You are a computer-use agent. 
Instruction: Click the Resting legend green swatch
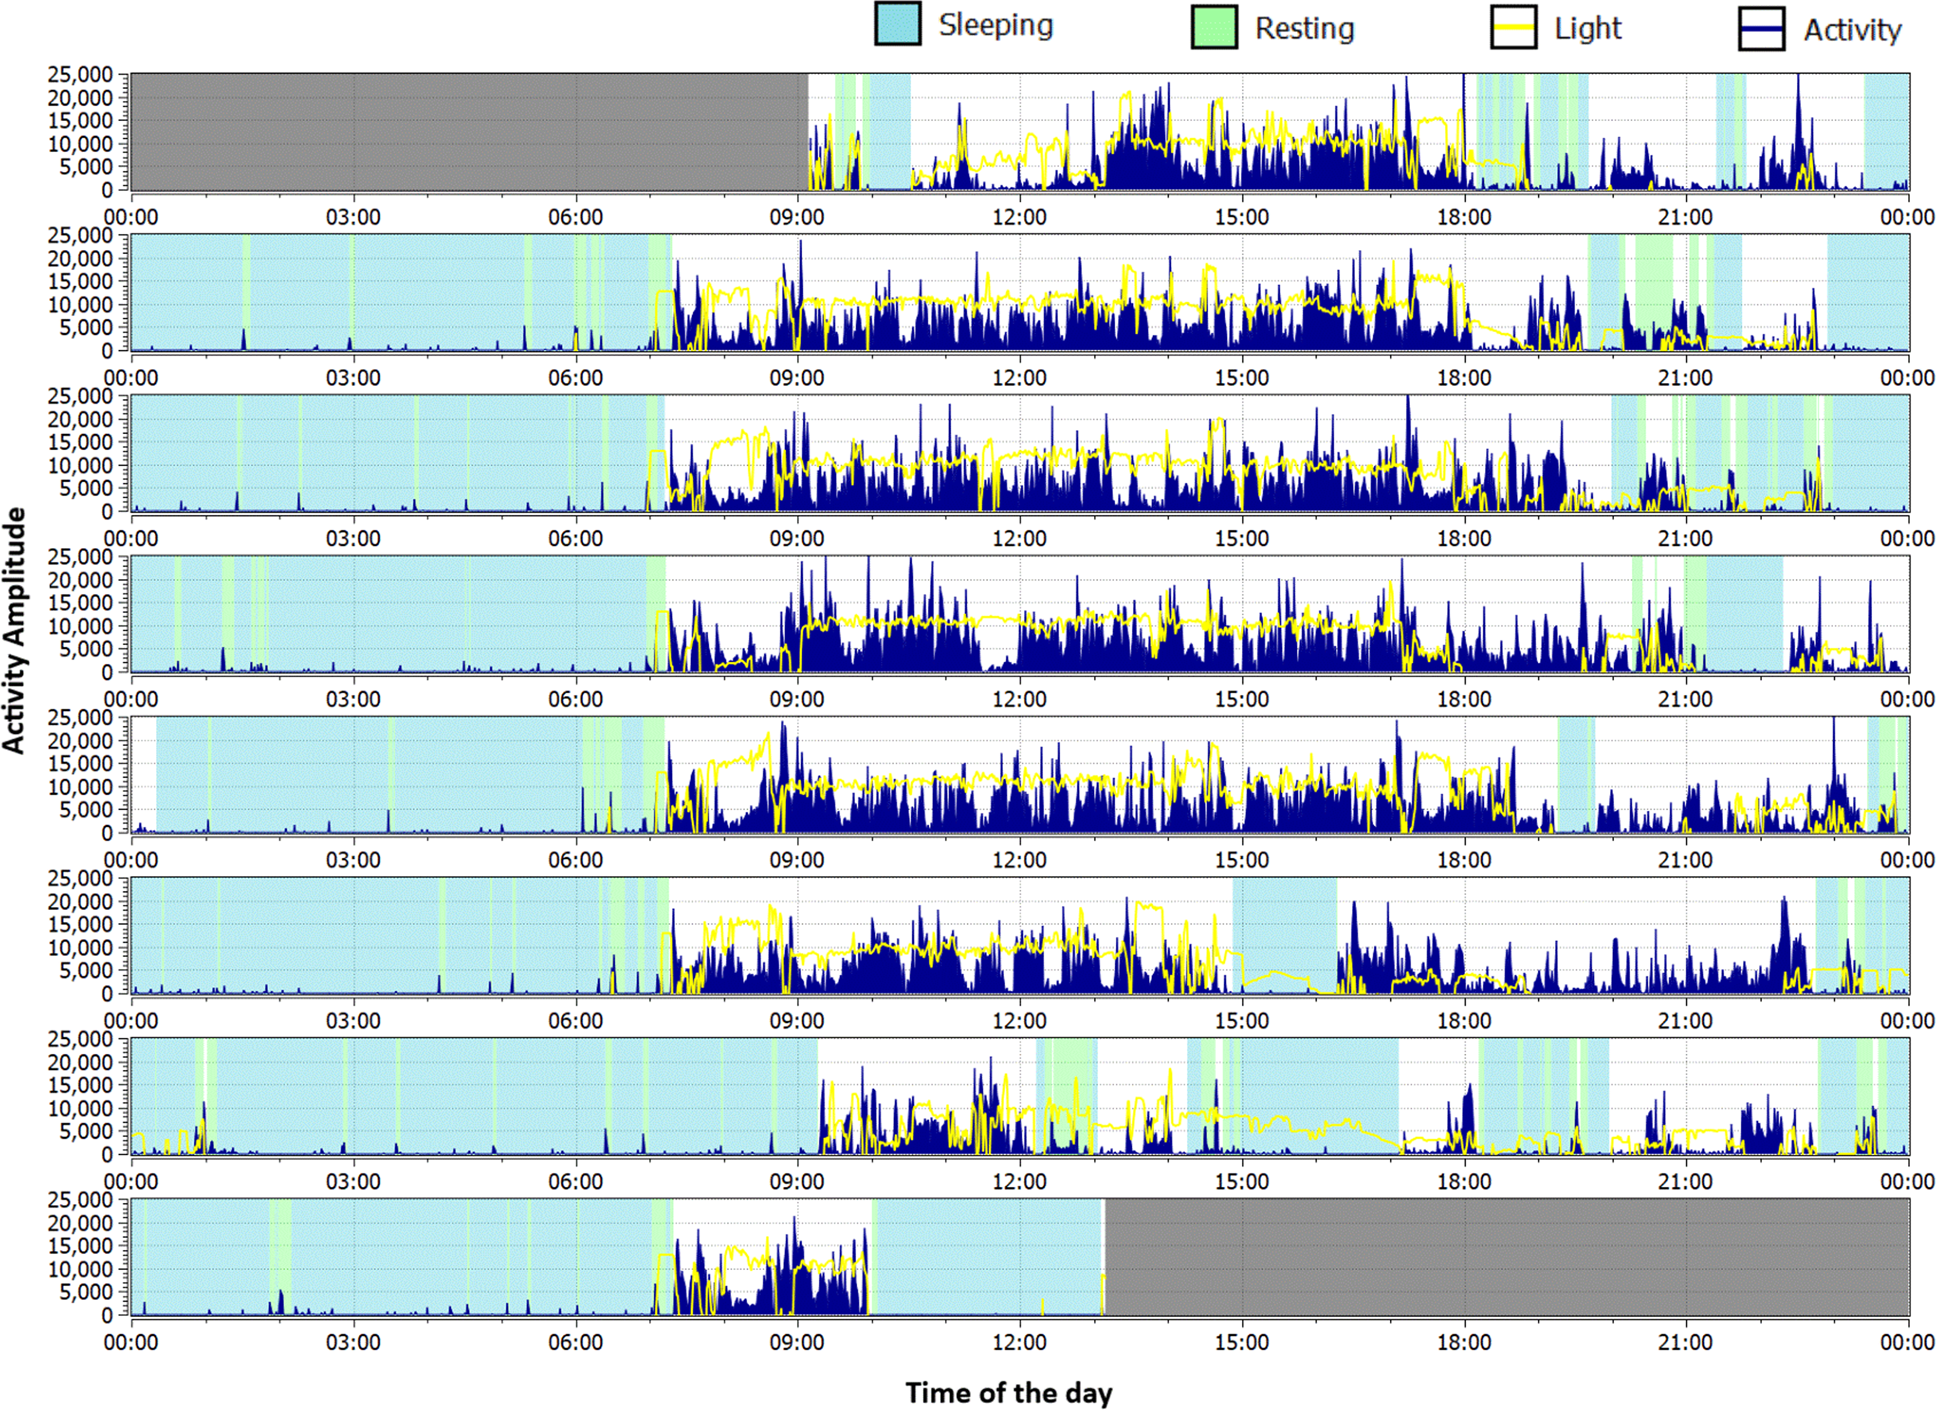tap(1213, 27)
